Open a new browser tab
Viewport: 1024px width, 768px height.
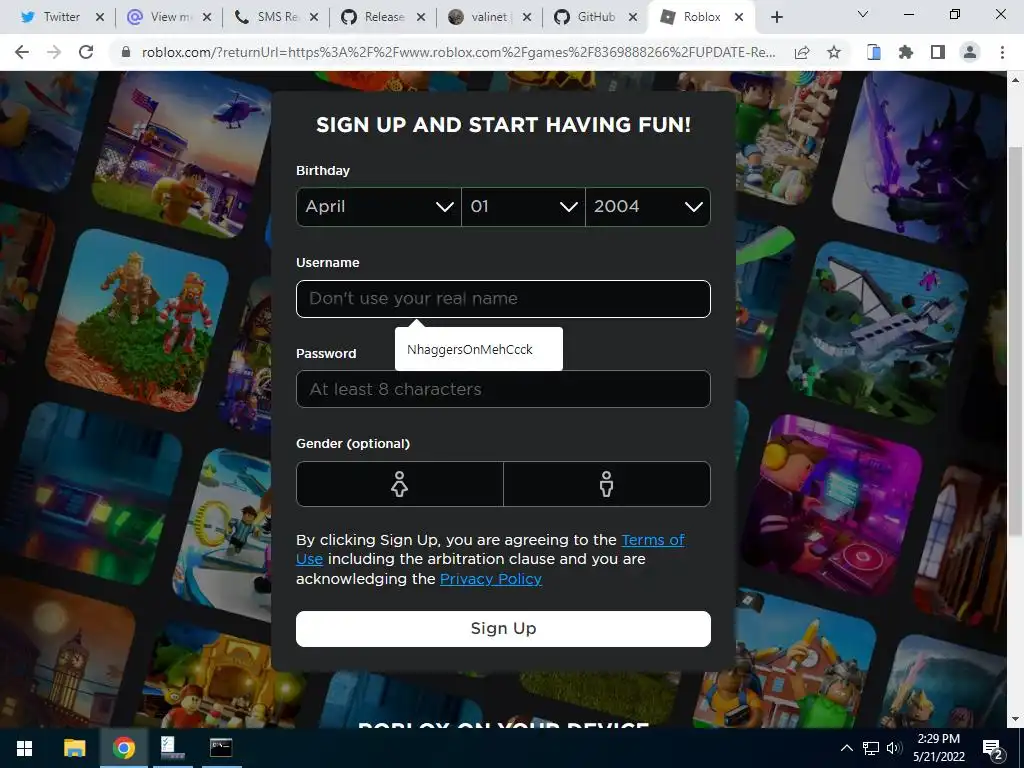pyautogui.click(x=776, y=17)
